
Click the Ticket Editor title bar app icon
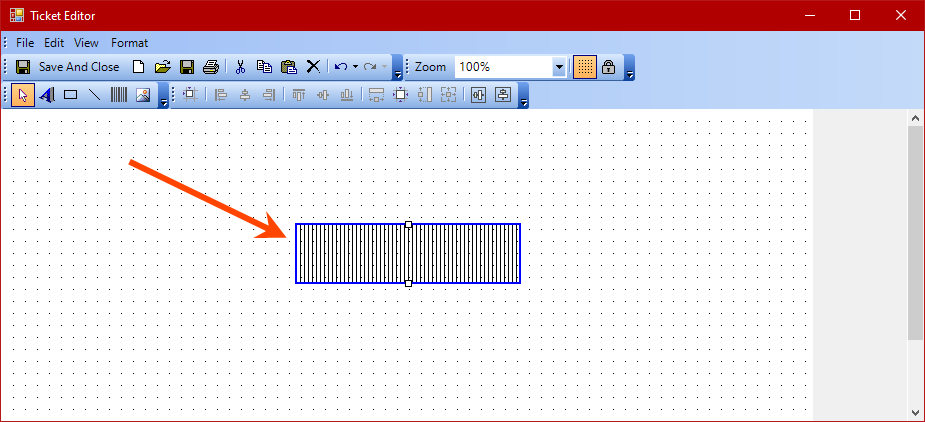(17, 15)
